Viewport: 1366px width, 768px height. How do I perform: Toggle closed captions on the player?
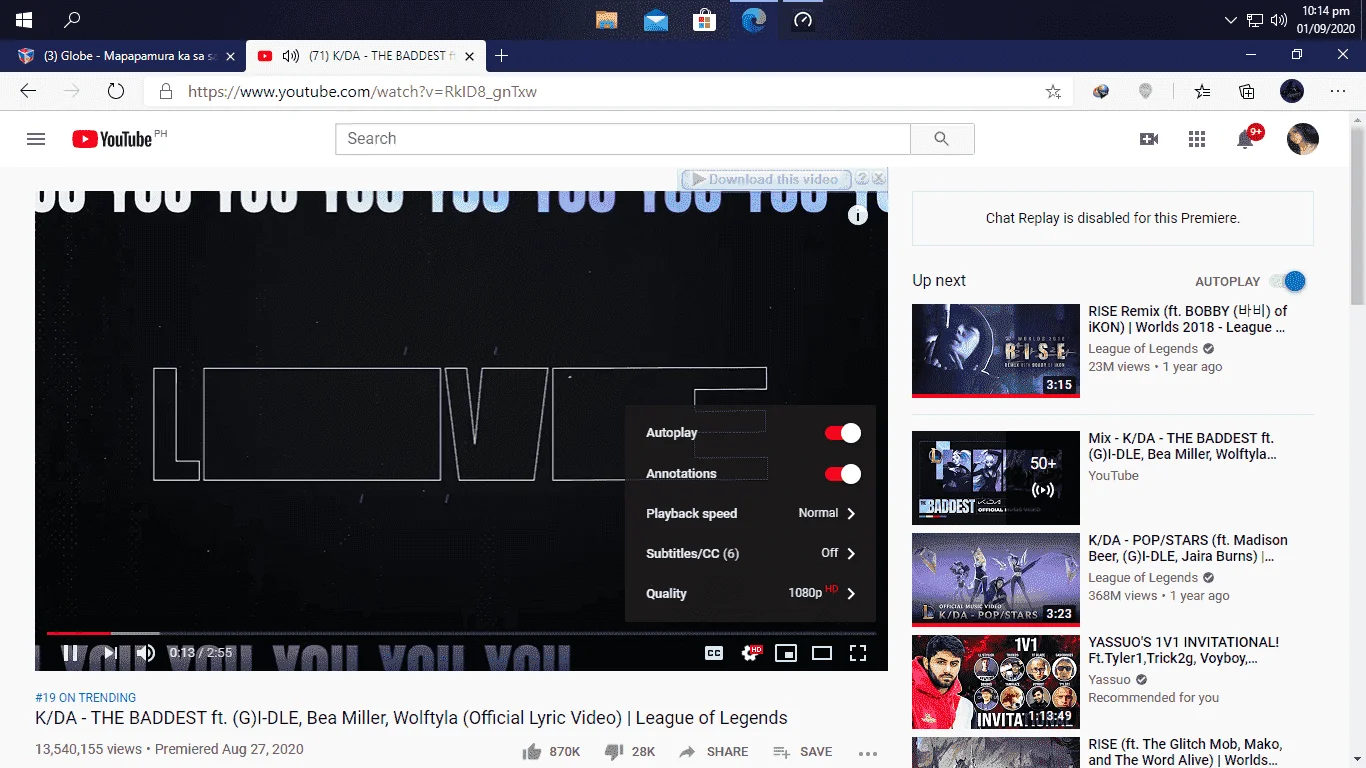[714, 653]
